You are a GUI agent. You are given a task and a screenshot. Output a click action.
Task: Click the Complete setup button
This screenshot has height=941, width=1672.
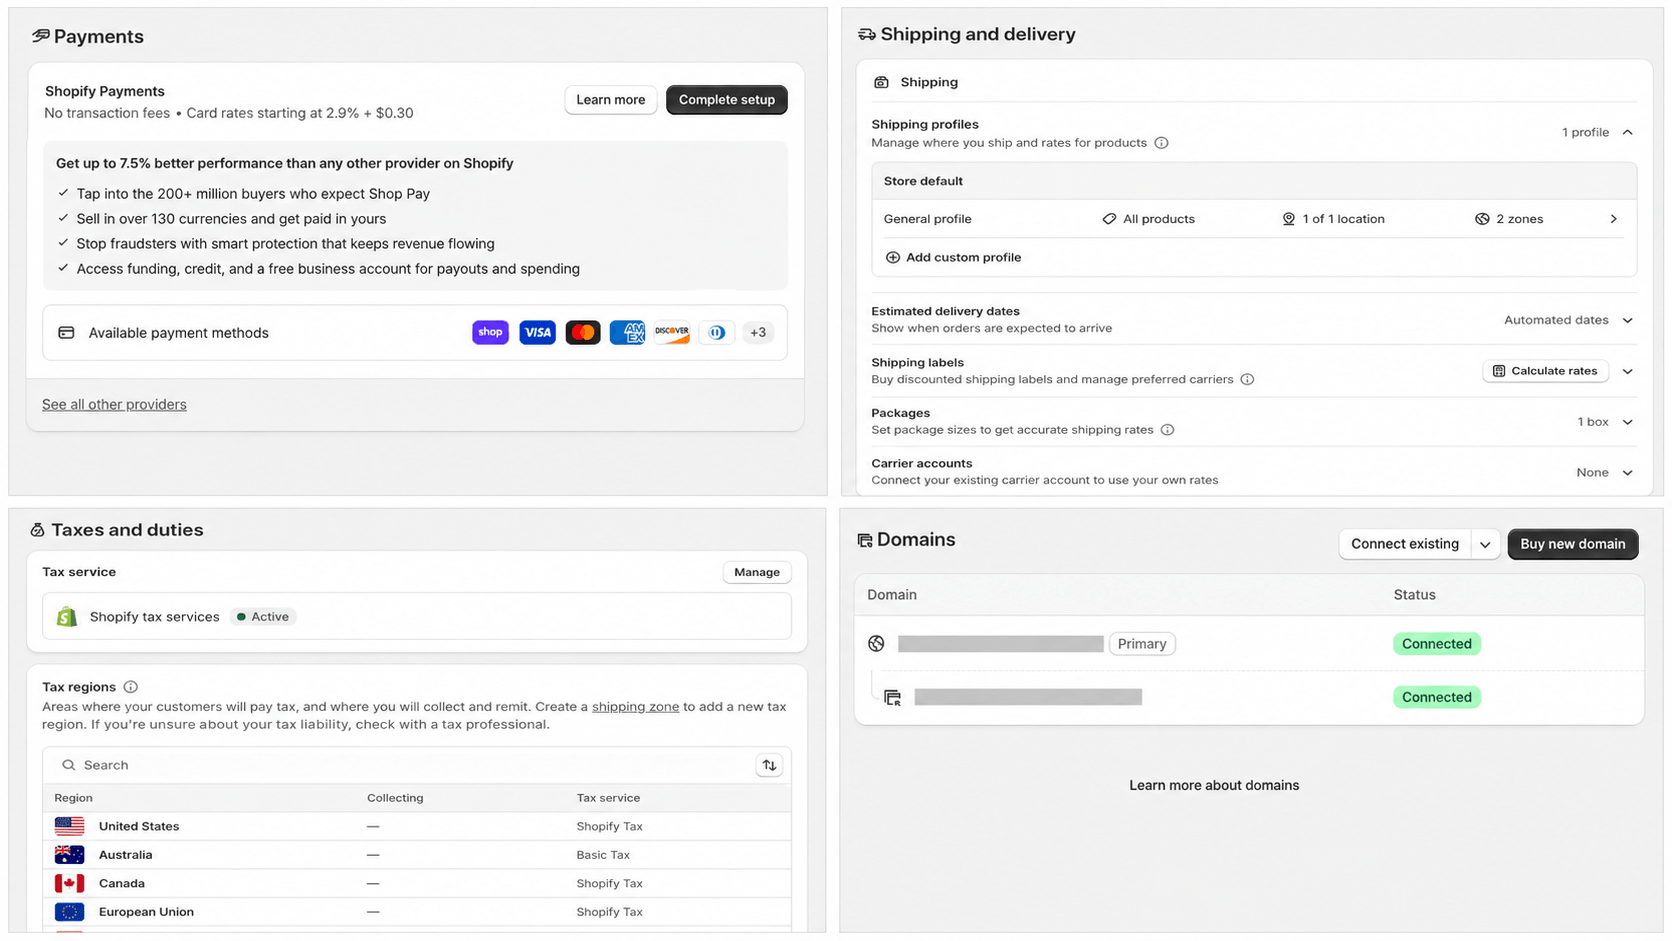(727, 100)
